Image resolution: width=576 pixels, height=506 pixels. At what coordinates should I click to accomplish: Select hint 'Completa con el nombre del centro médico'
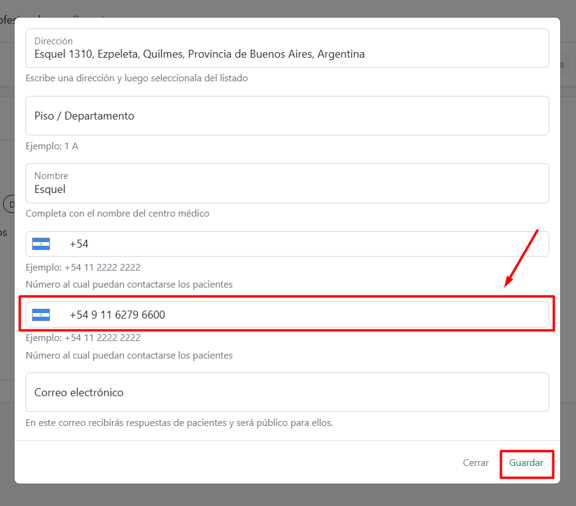[117, 213]
